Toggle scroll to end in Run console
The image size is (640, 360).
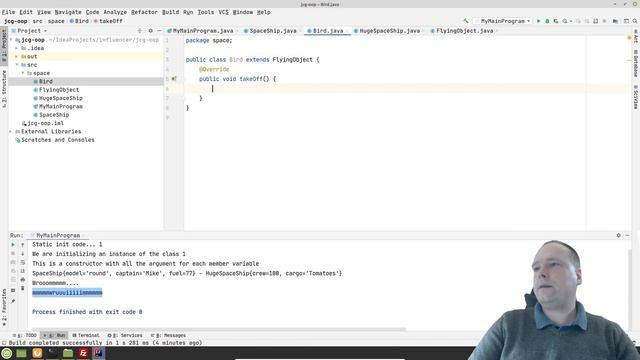pyautogui.click(x=22, y=271)
